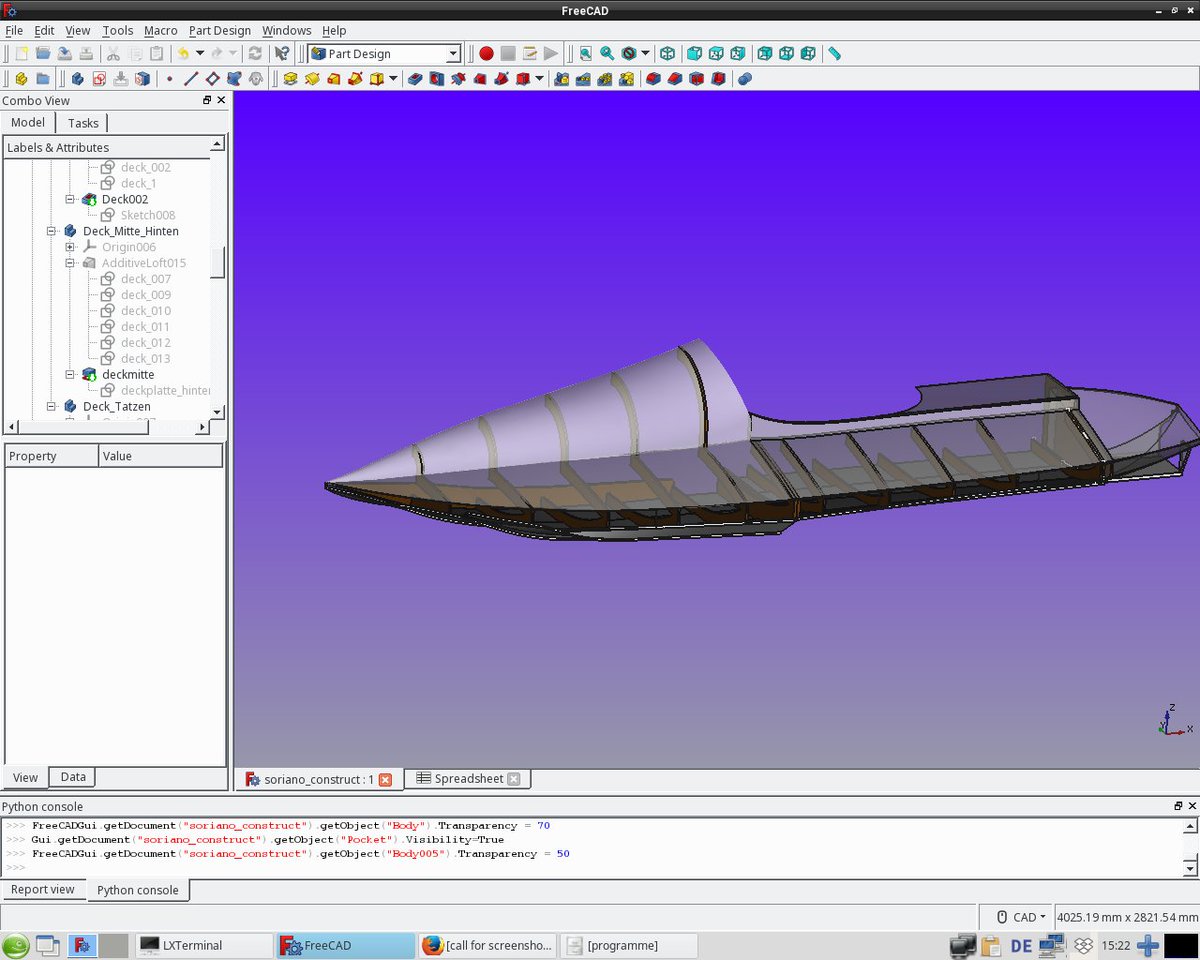Switch to the Tasks tab

[x=83, y=123]
